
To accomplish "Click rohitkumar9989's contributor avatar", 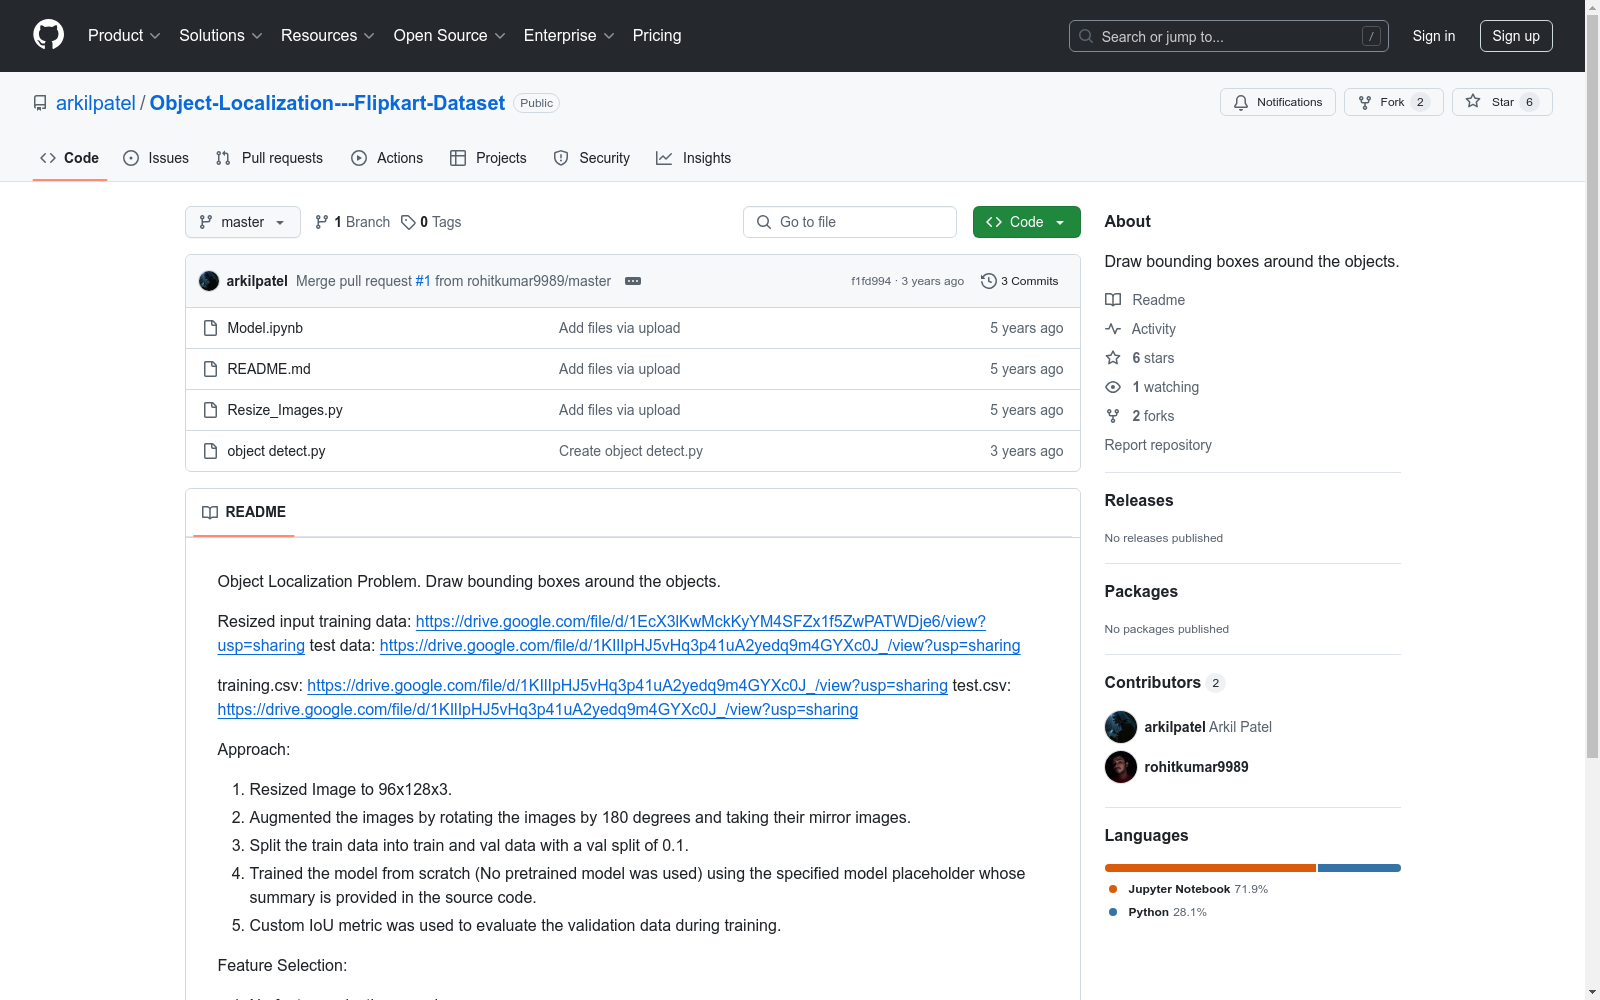I will [1121, 767].
